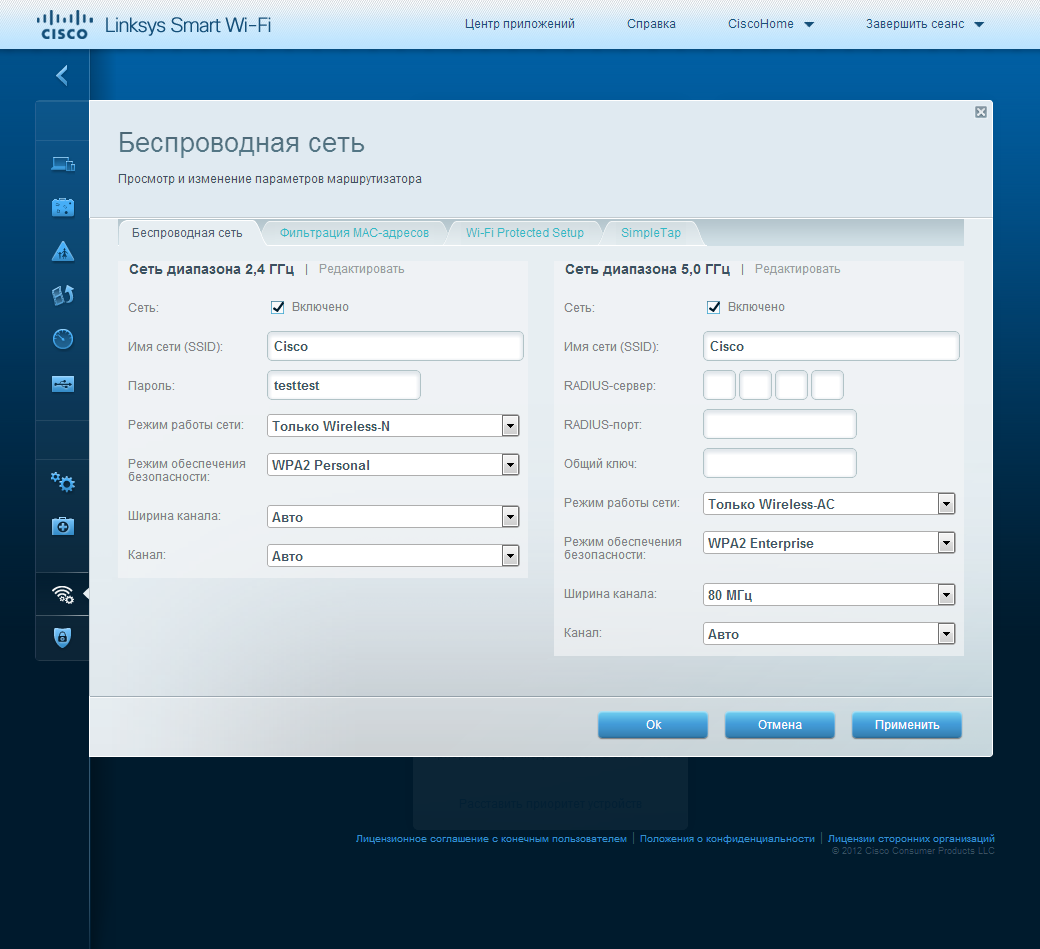
Task: Open Troubleshooting first-aid icon
Action: point(63,526)
